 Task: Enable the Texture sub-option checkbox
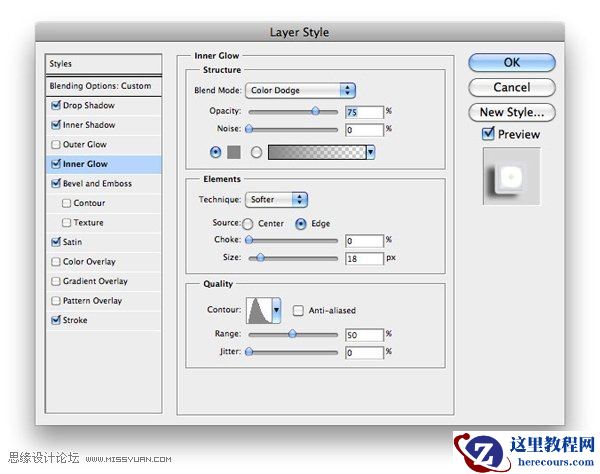tap(67, 222)
